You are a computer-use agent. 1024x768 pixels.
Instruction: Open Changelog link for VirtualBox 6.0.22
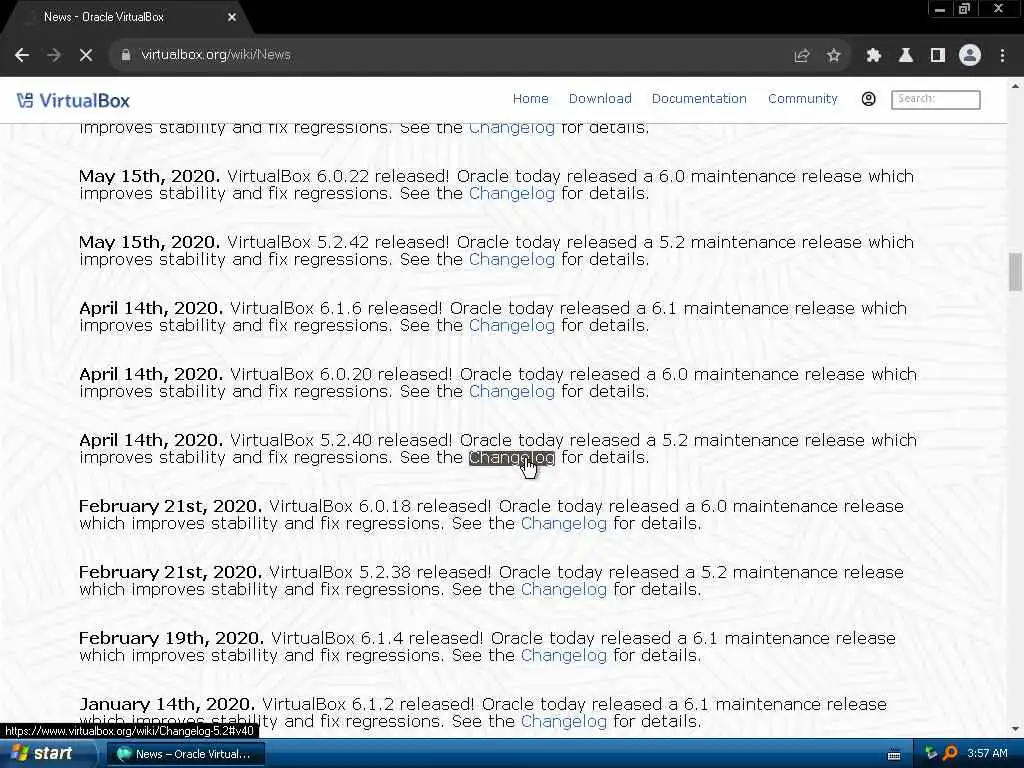coord(511,194)
